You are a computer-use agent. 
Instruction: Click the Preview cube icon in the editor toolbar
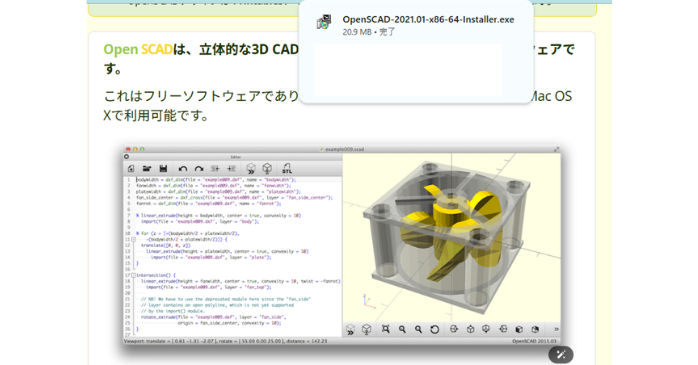coord(251,169)
